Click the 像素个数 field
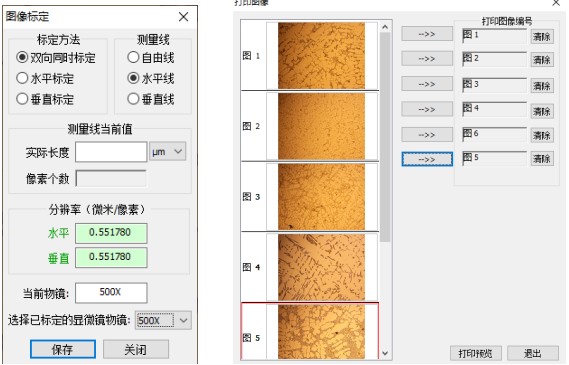The image size is (569, 365). tap(111, 178)
